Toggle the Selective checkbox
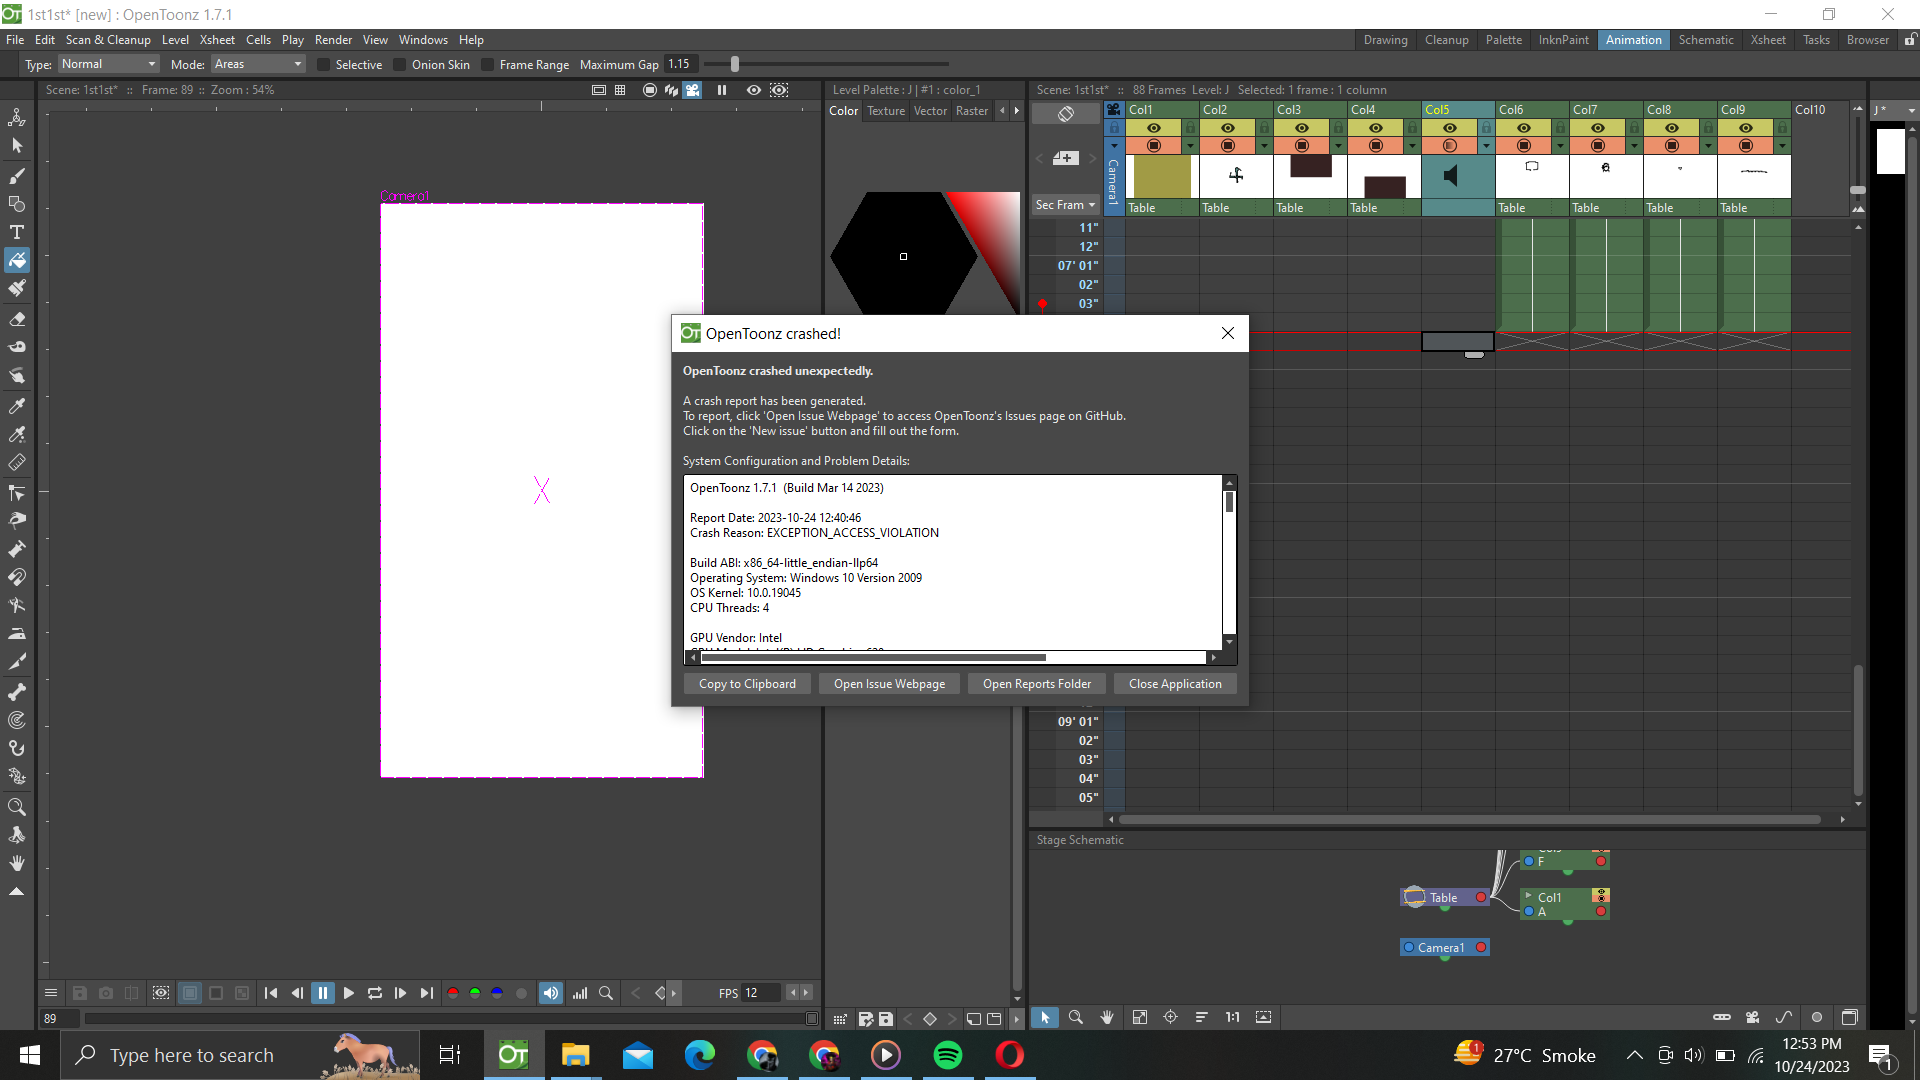Image resolution: width=1920 pixels, height=1080 pixels. pos(323,64)
